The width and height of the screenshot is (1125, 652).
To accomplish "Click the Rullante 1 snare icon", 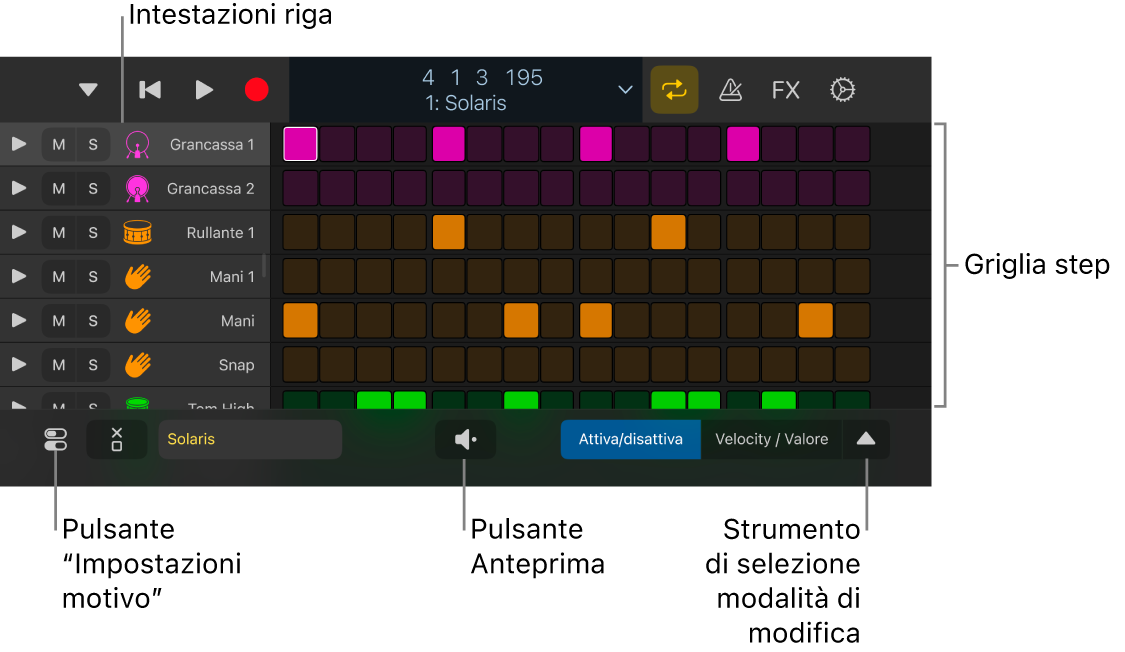I will point(137,232).
